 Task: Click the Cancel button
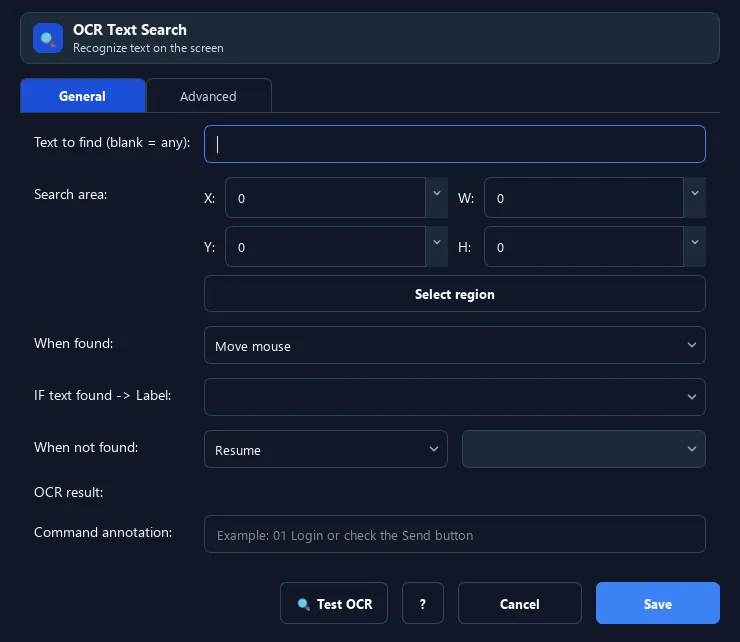click(x=520, y=603)
